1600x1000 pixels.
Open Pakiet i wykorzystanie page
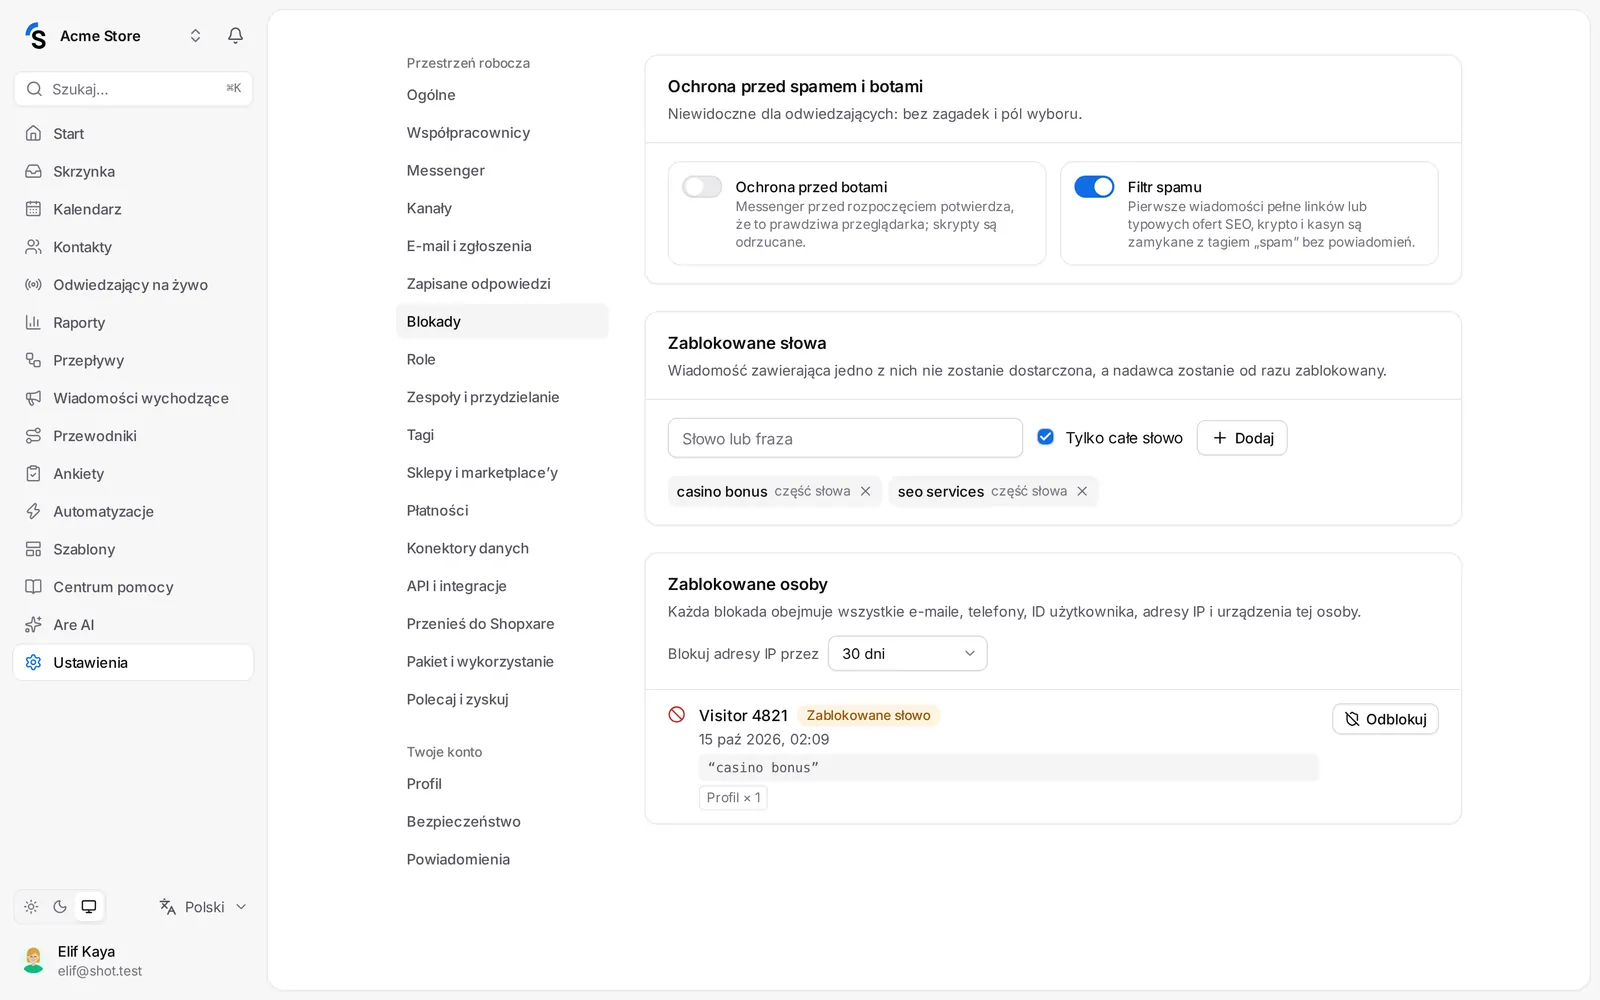[x=501, y=662]
